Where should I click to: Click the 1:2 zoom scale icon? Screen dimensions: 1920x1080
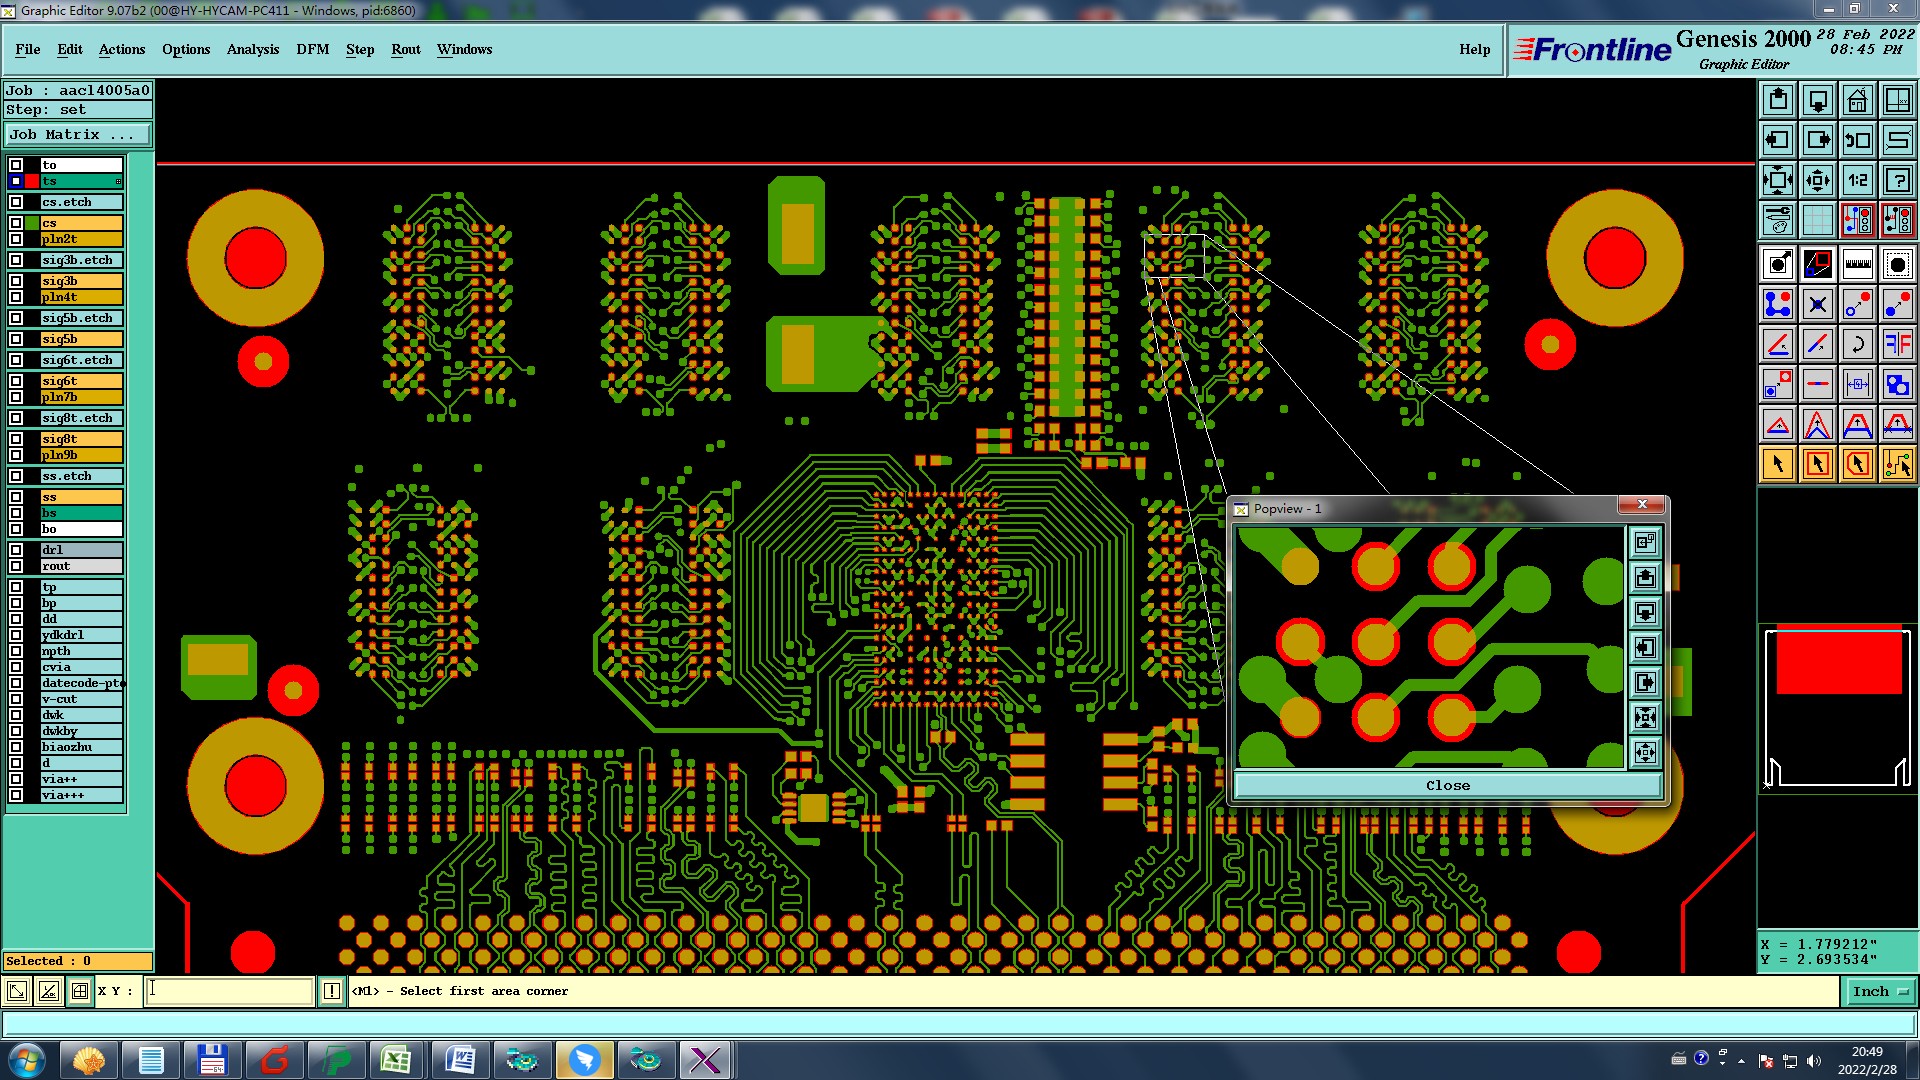tap(1857, 180)
